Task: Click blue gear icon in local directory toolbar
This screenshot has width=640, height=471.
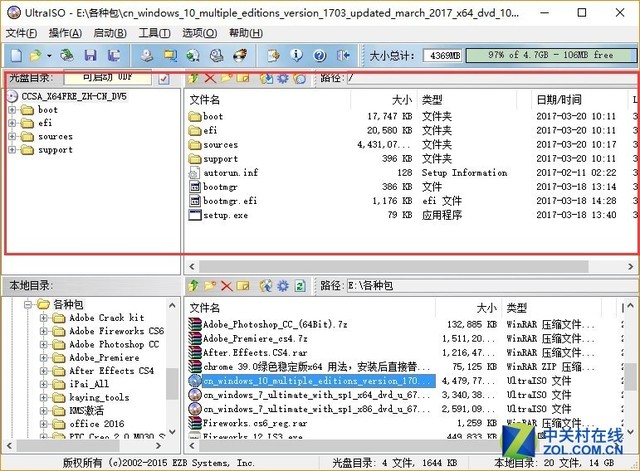Action: click(282, 286)
